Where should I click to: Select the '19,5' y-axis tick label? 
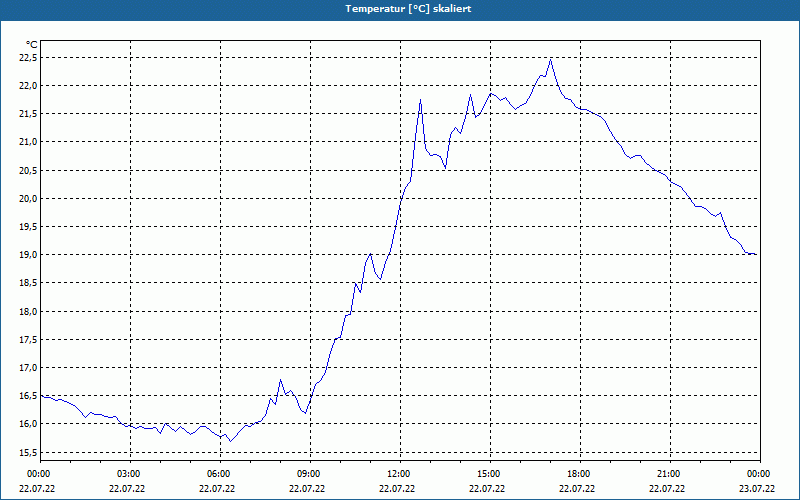click(x=28, y=227)
